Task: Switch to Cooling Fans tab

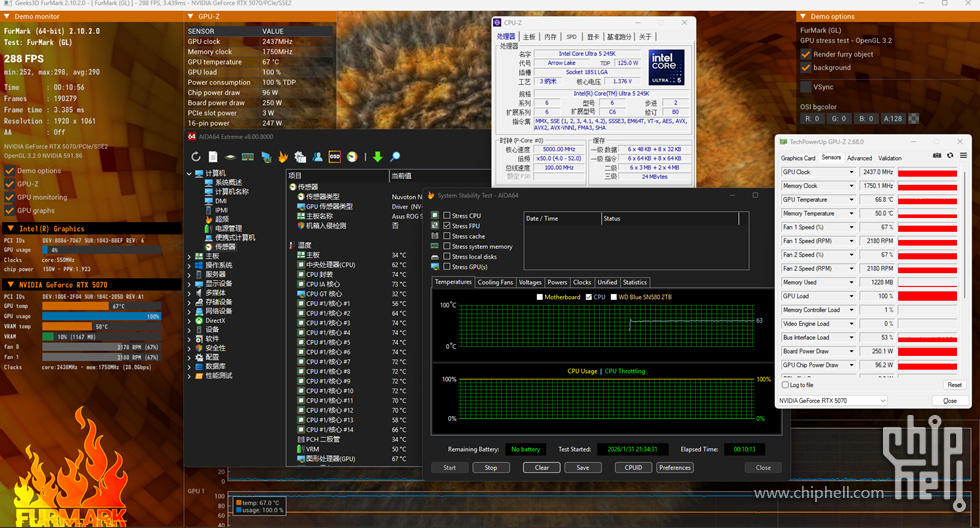Action: point(495,282)
